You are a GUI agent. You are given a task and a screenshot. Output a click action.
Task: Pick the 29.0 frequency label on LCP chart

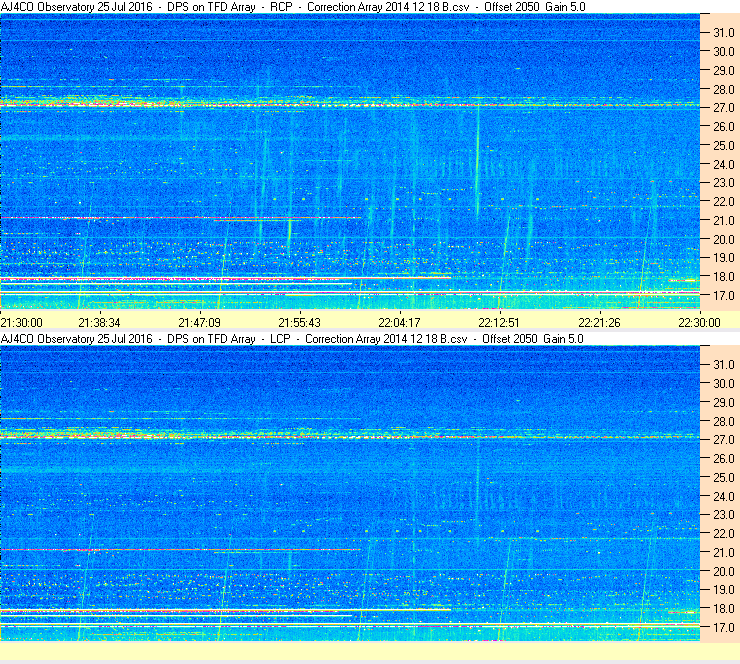pos(724,403)
